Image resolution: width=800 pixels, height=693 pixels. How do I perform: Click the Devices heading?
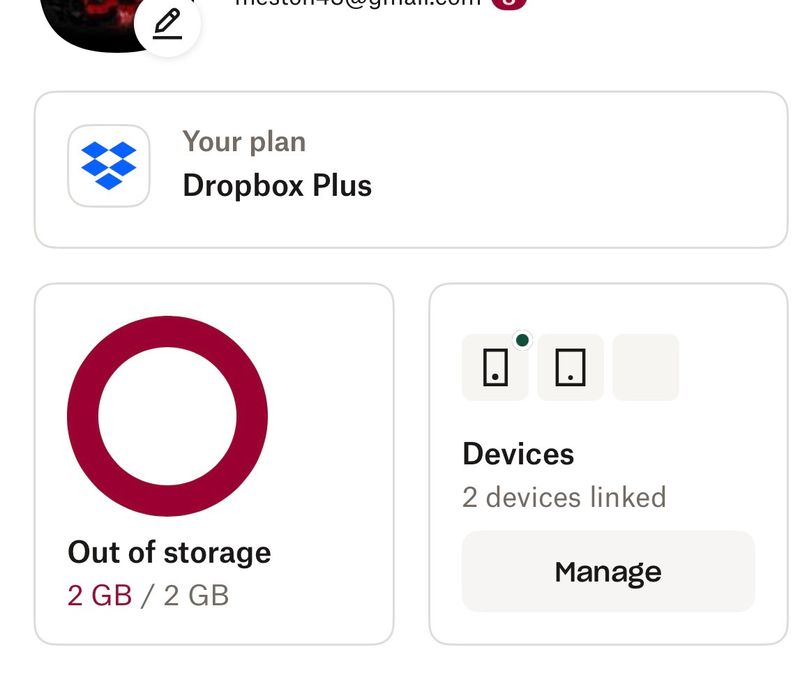coord(518,454)
